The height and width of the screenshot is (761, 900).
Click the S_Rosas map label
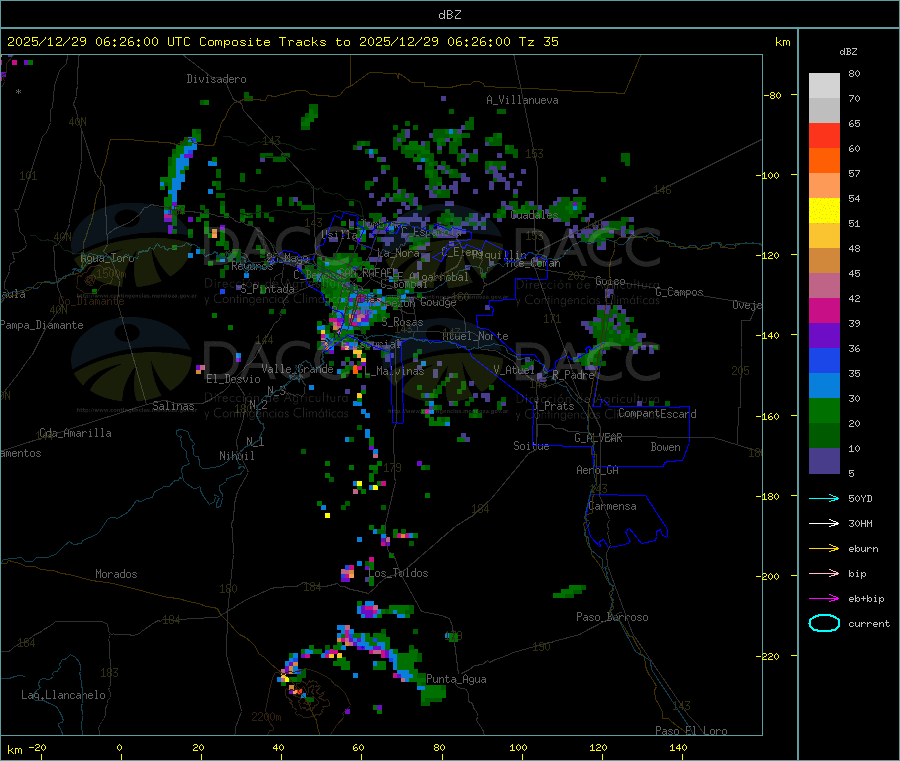[402, 323]
